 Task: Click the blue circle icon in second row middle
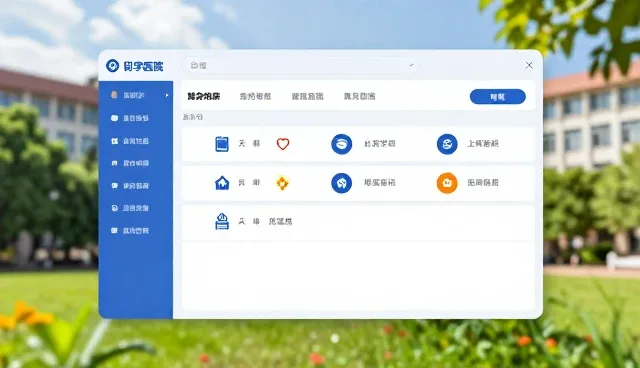pos(342,183)
